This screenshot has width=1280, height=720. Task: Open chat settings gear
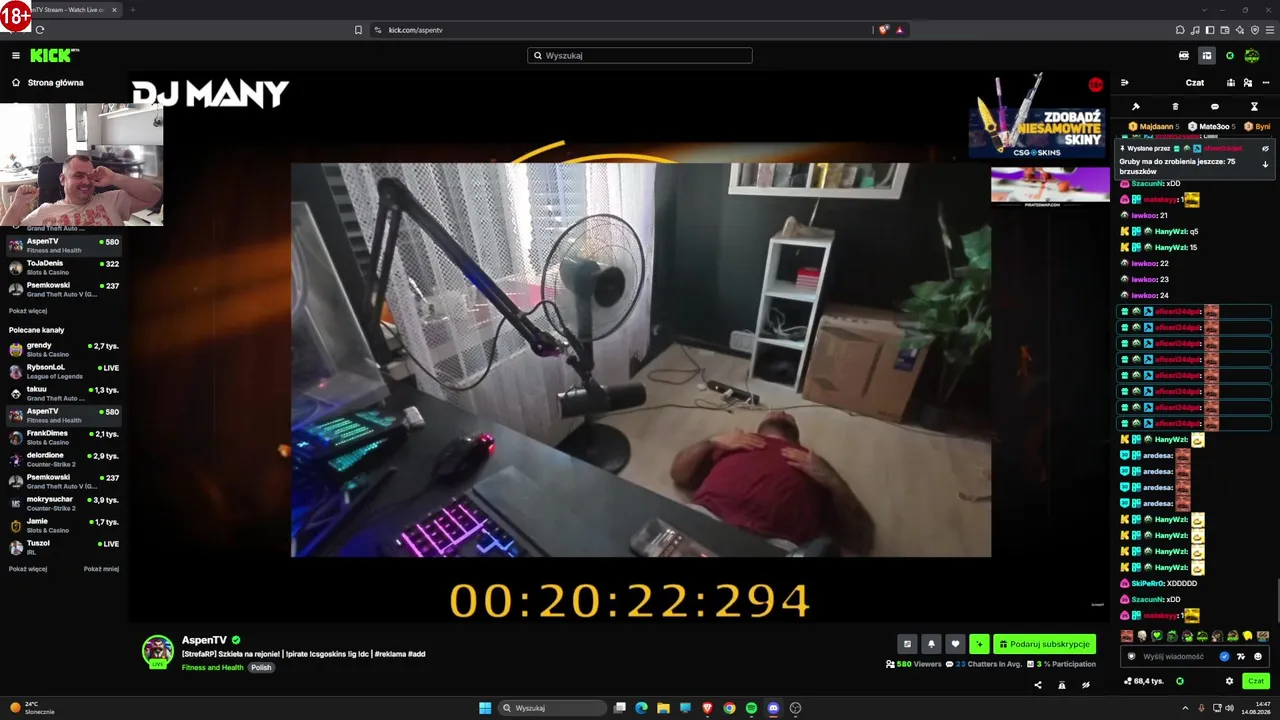(1229, 681)
